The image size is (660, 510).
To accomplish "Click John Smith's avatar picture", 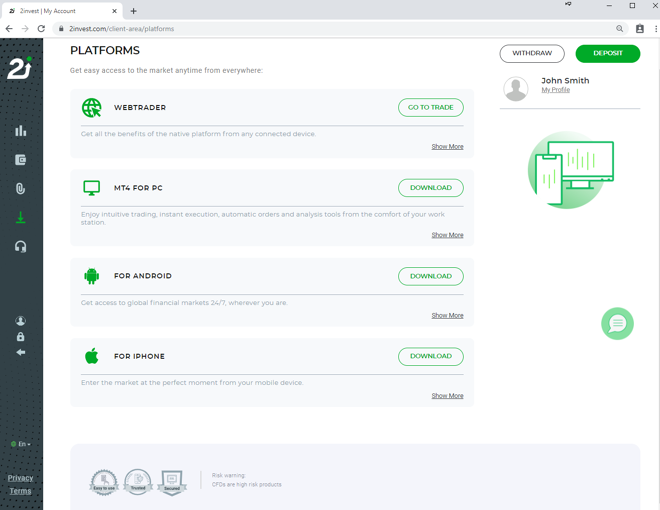I will click(516, 89).
